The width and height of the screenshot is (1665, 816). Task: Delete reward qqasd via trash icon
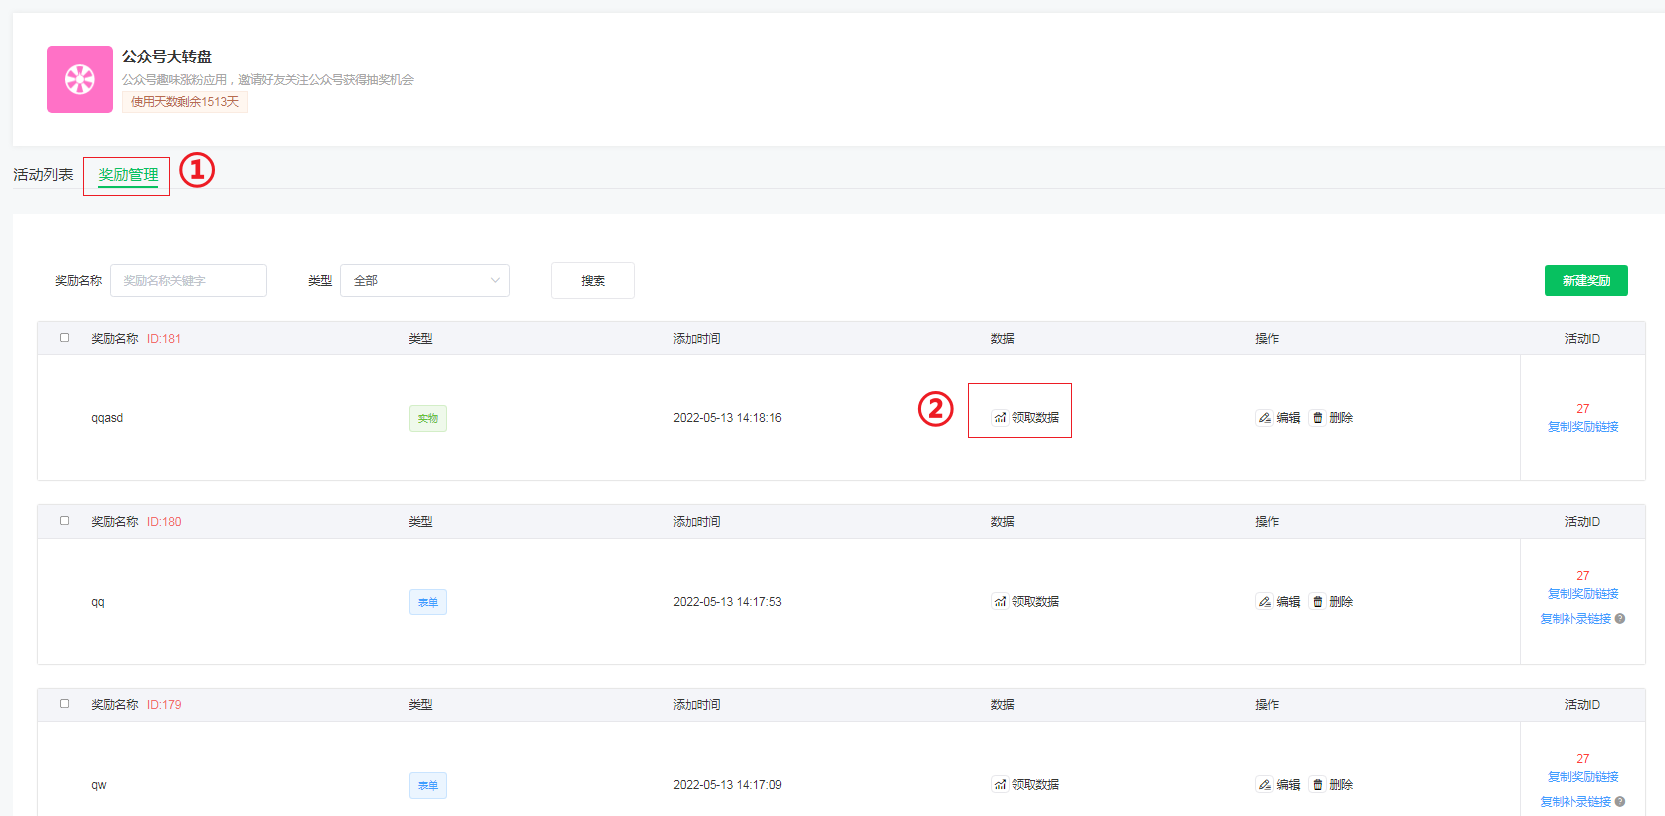[1318, 418]
